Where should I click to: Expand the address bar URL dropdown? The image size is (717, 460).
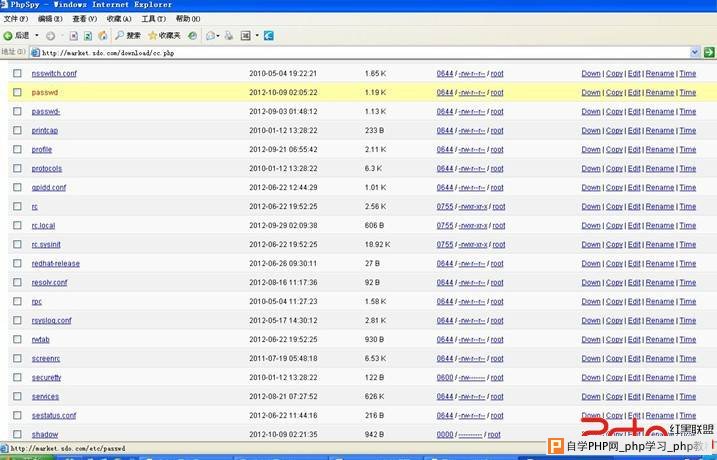695,52
